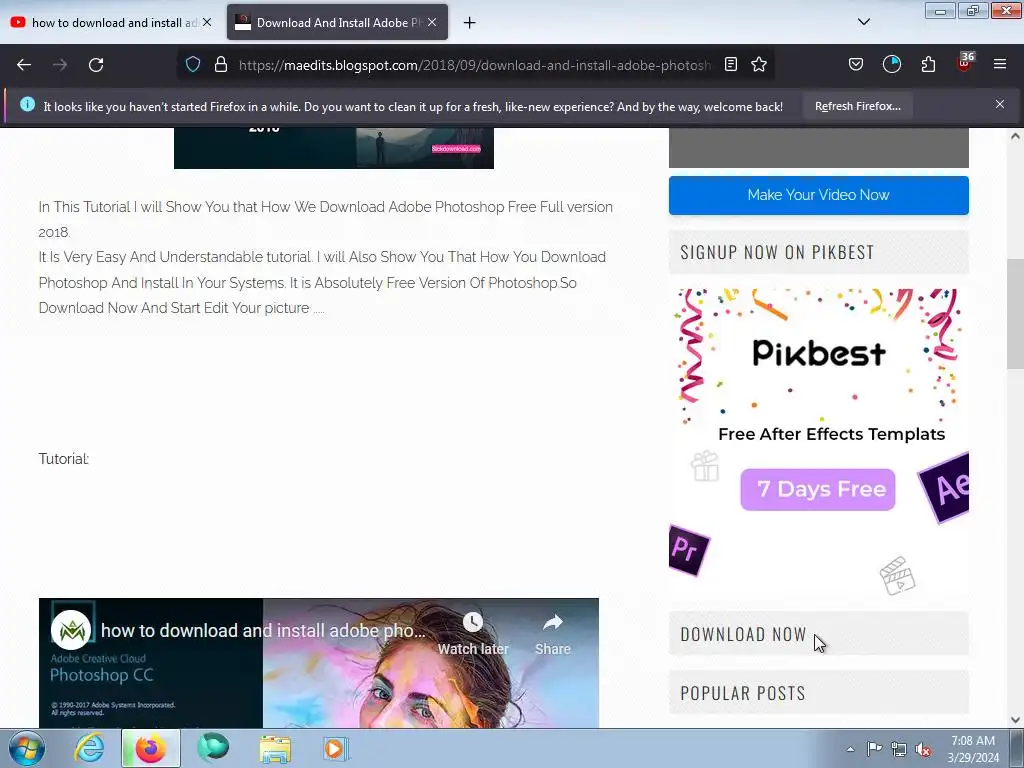1024x768 pixels.
Task: Open the Firefox account circle icon
Action: pyautogui.click(x=891, y=65)
